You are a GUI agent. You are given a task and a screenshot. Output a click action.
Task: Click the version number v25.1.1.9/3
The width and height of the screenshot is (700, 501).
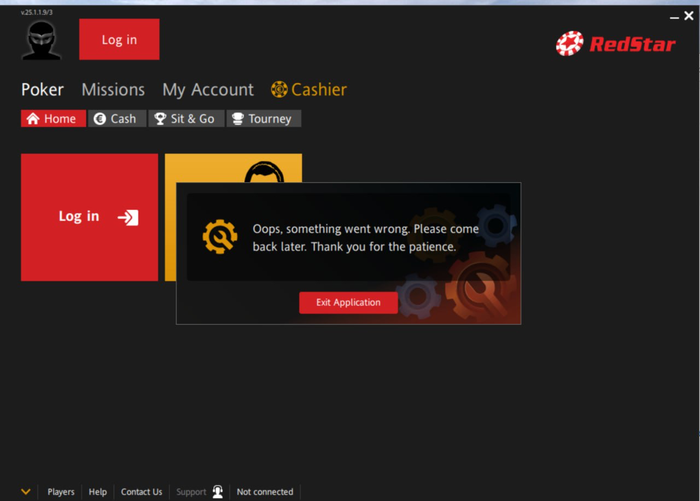pos(37,12)
